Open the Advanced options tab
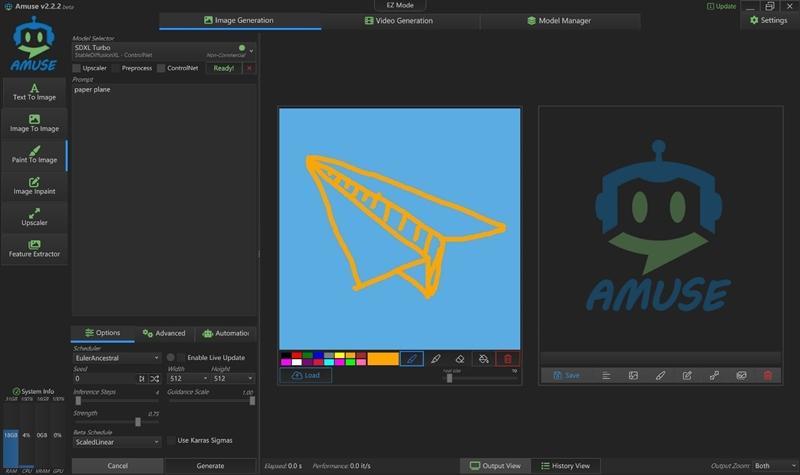The width and height of the screenshot is (800, 475). coord(163,333)
